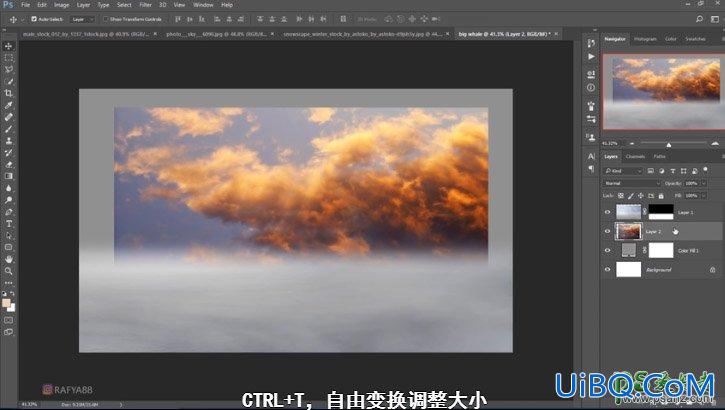The image size is (725, 410).
Task: Select the Blur tool
Action: (x=9, y=188)
